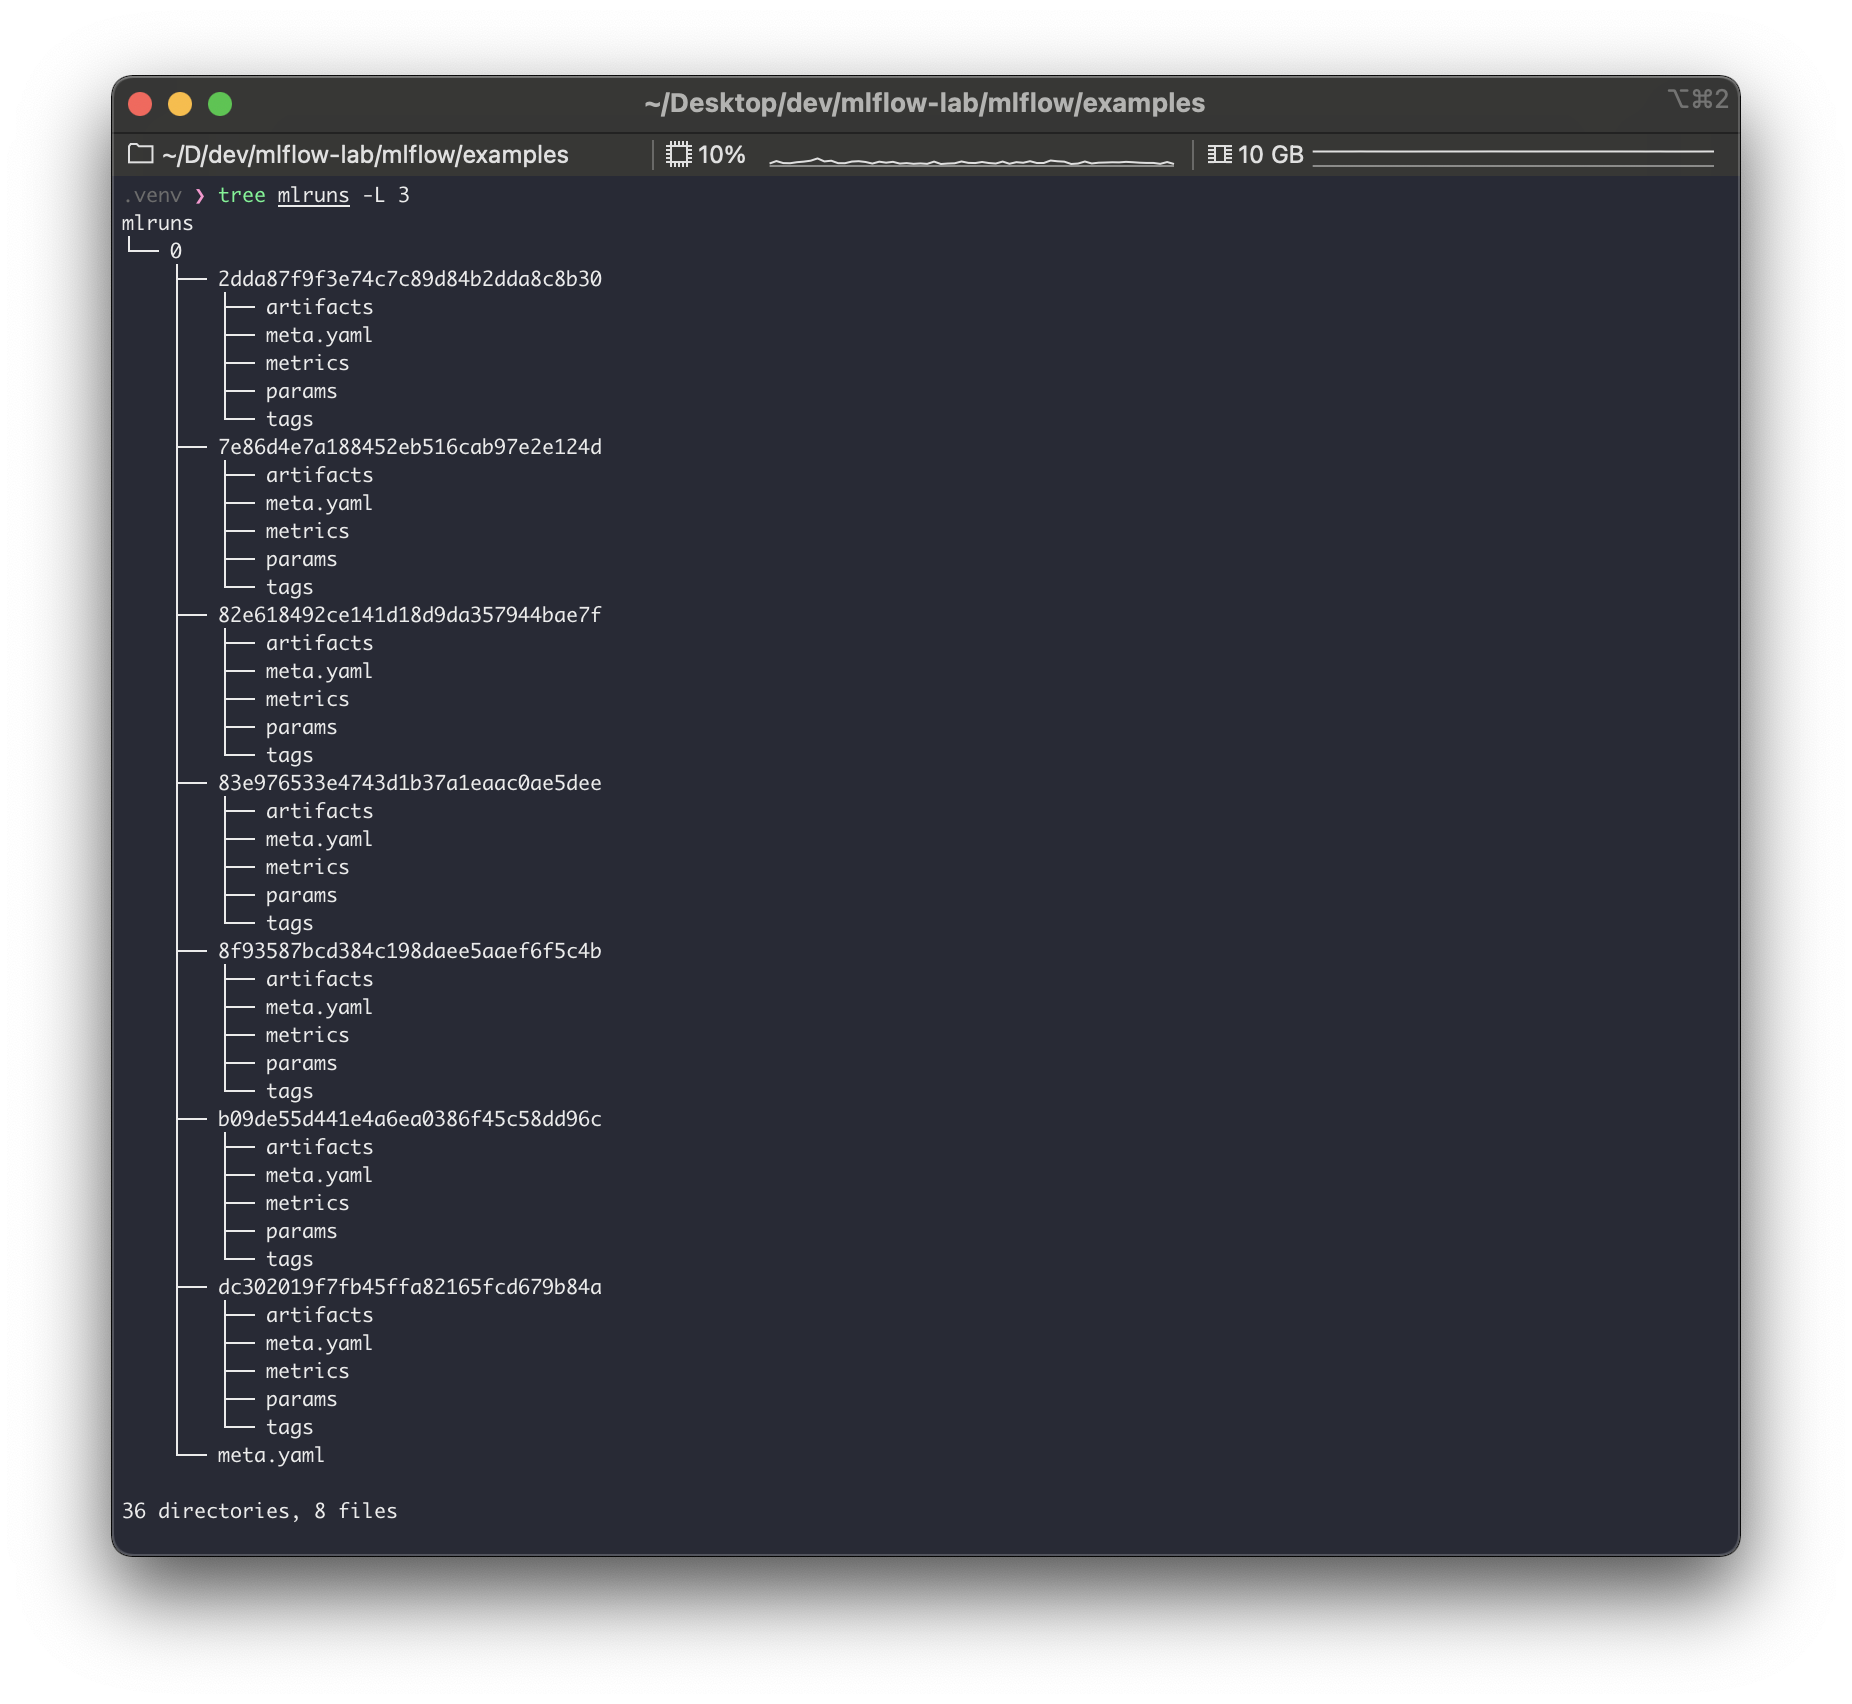The width and height of the screenshot is (1852, 1704).
Task: Click 'tags' under run 83e97653
Action: [289, 923]
